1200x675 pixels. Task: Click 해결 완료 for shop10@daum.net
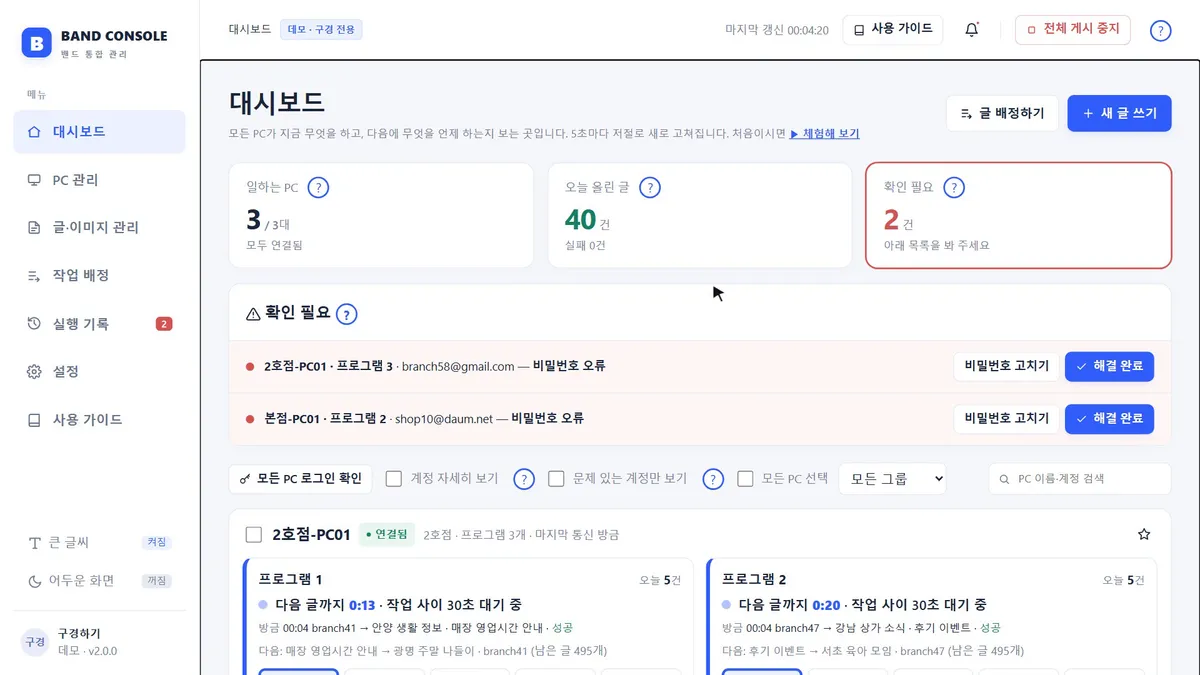click(x=1109, y=418)
